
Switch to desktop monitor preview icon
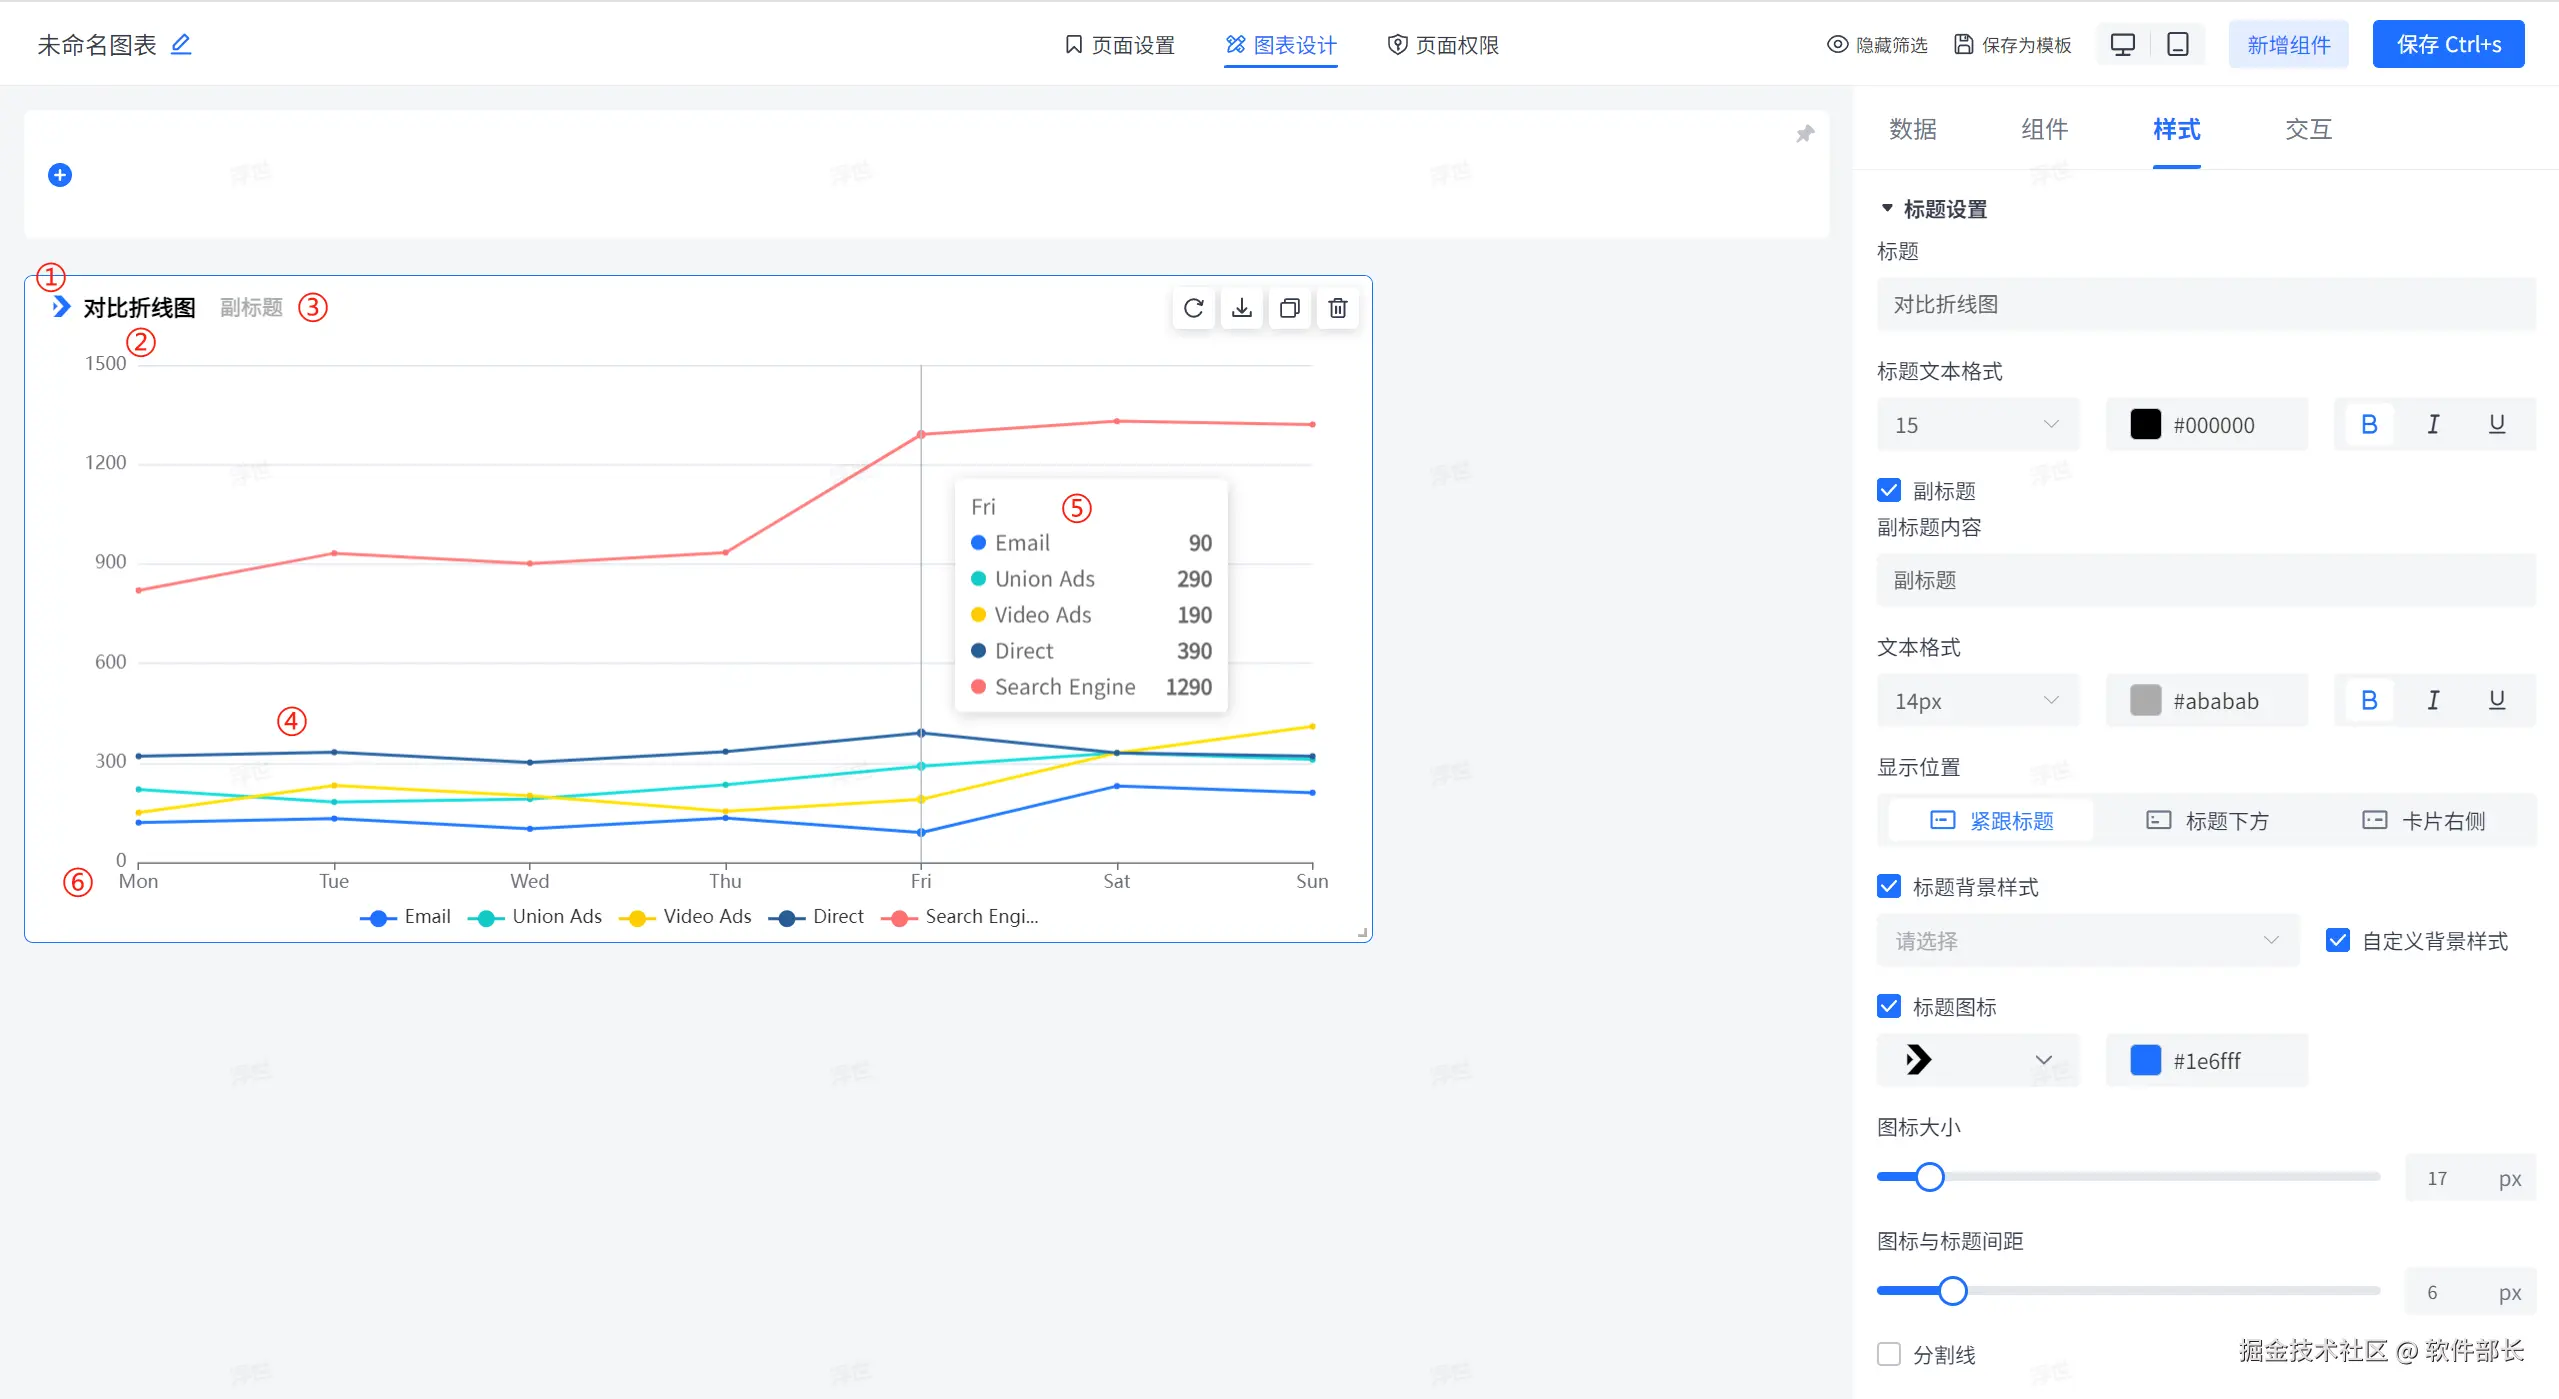2122,44
